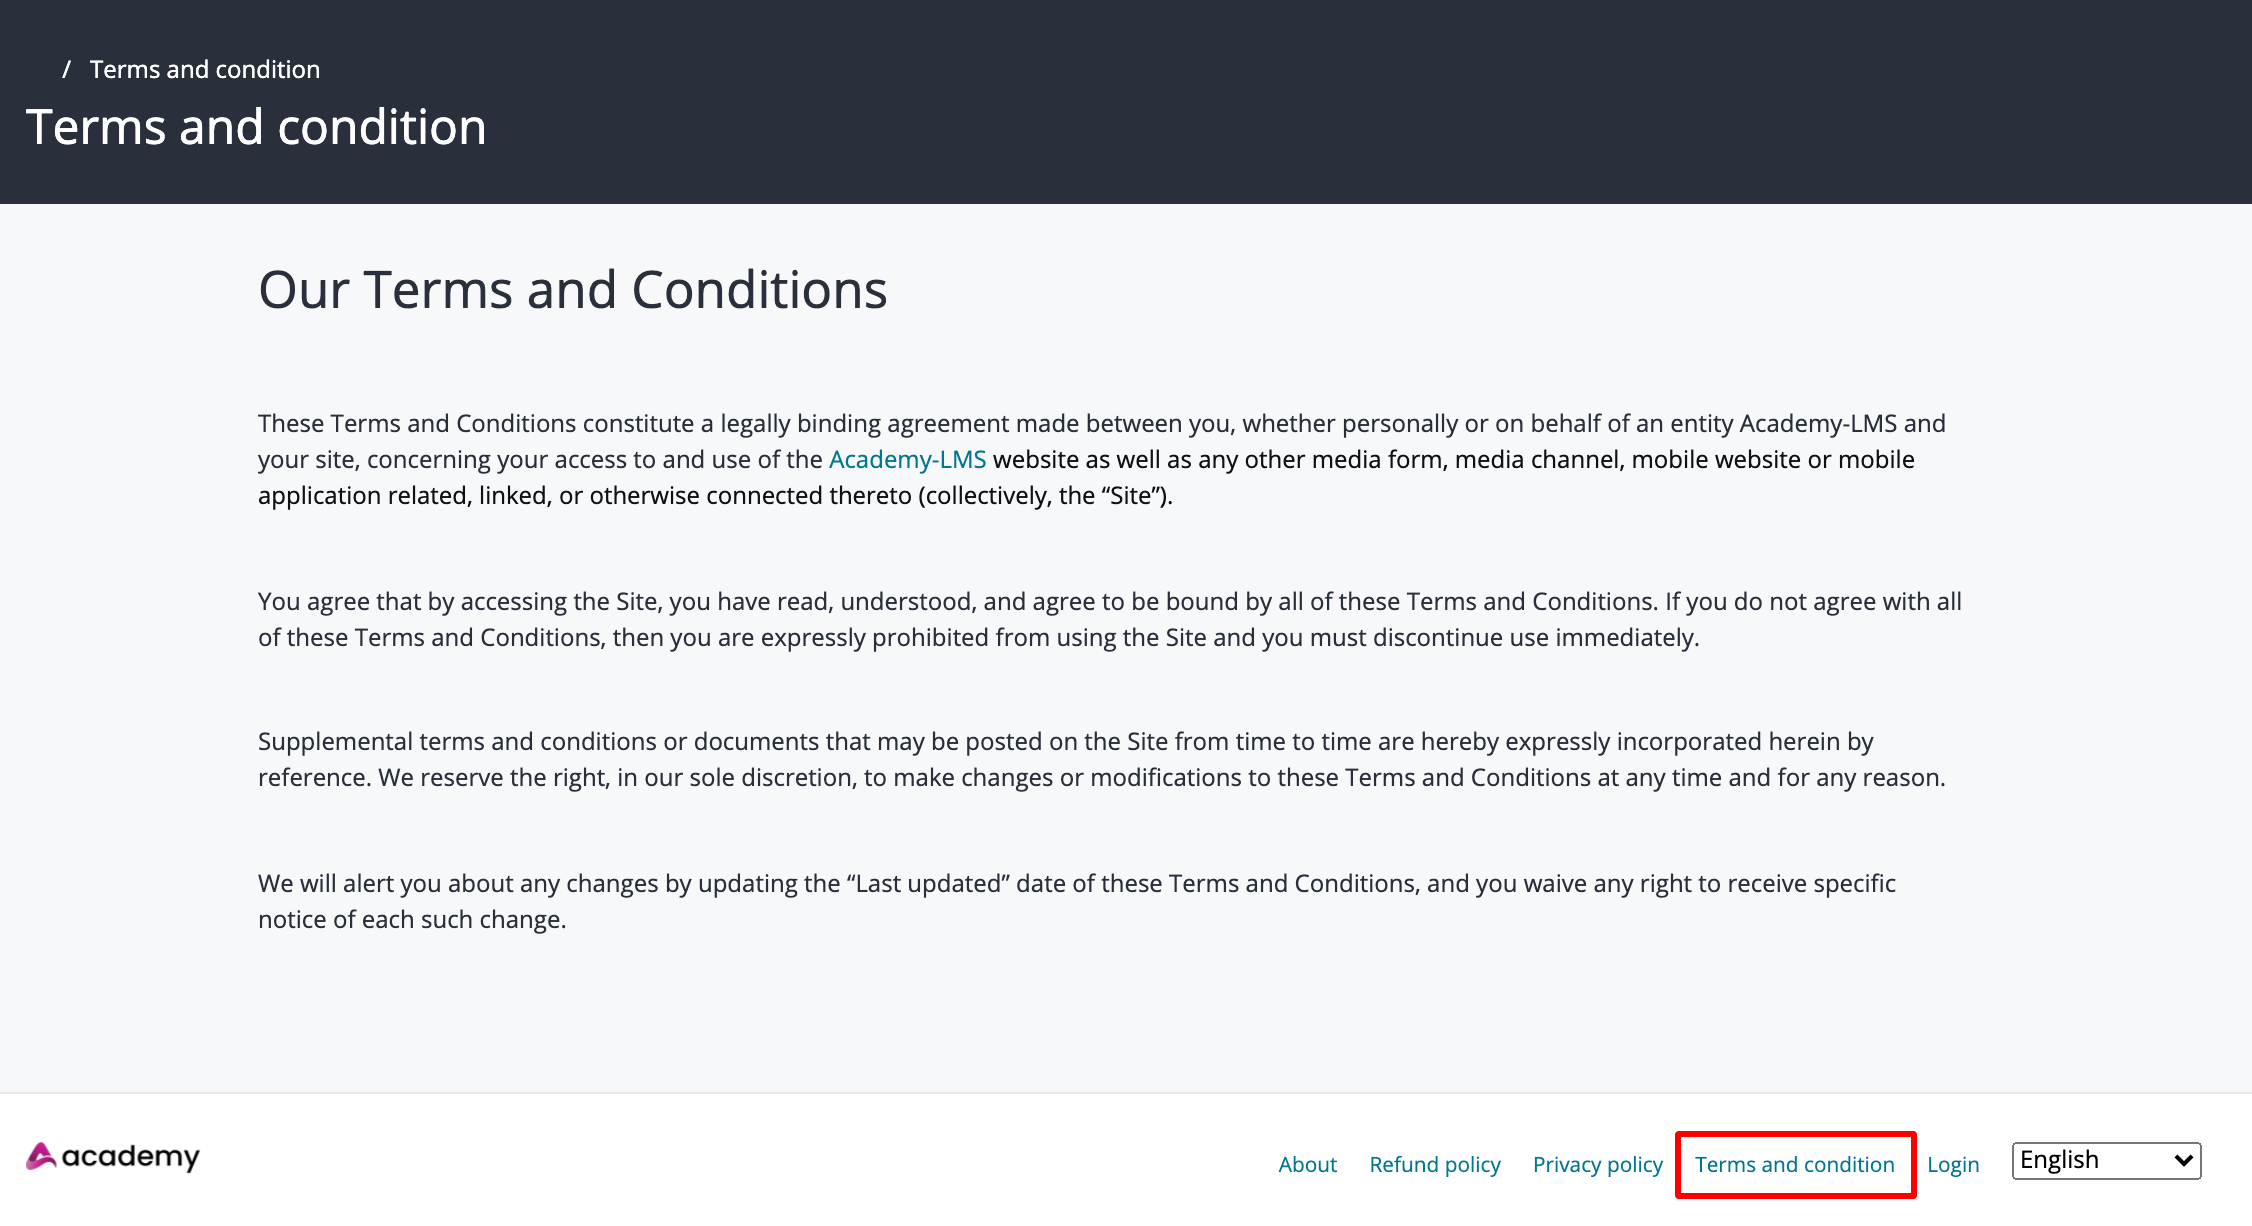This screenshot has height=1226, width=2252.
Task: Click the pink Academy logo icon
Action: click(x=40, y=1156)
